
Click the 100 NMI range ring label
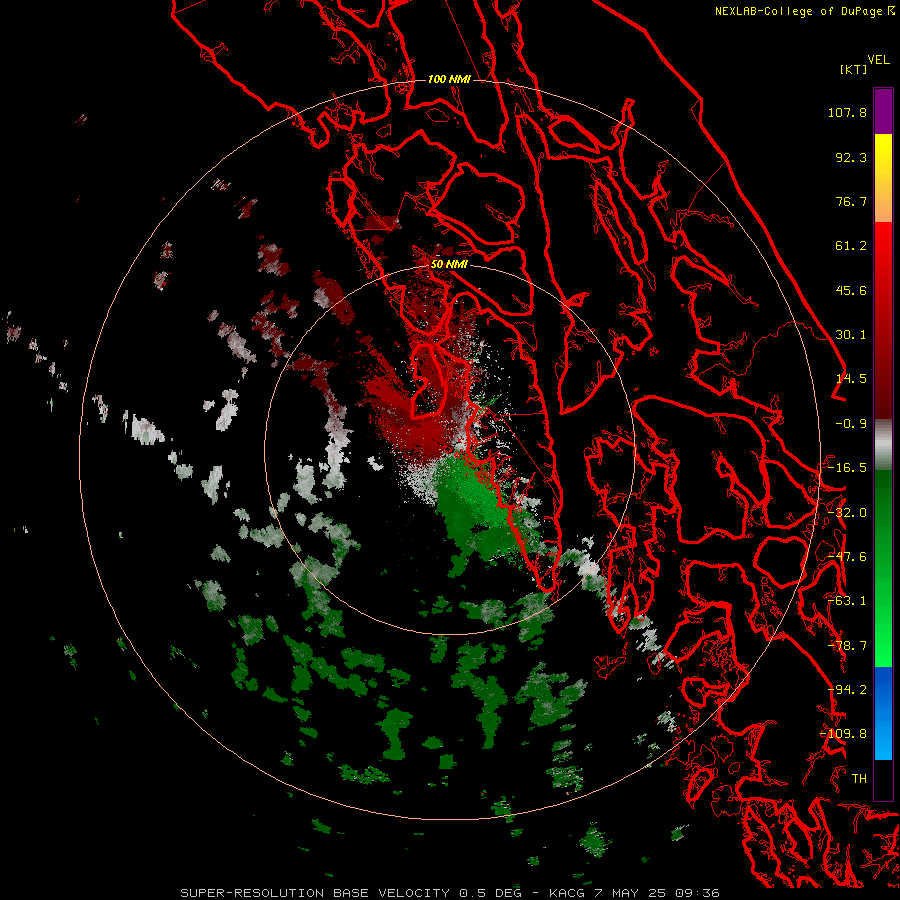[449, 79]
